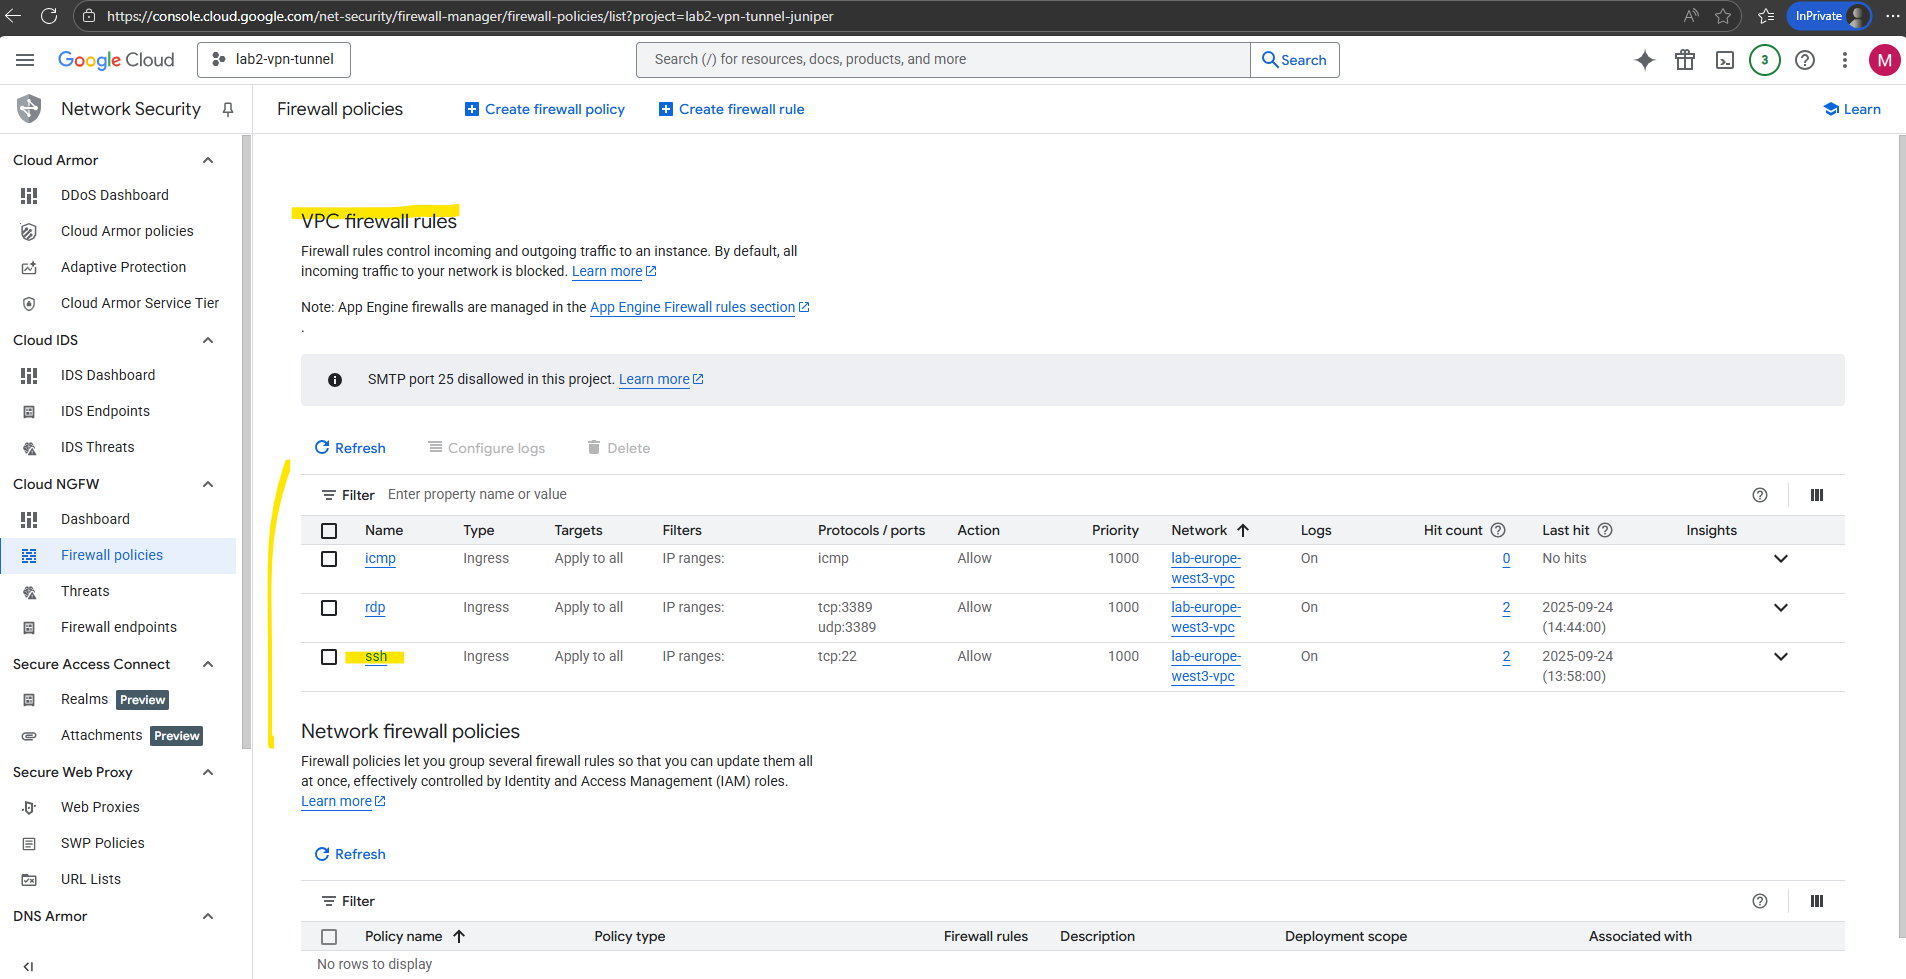Open filter help icon for VPC rules
Image resolution: width=1906 pixels, height=979 pixels.
(x=1760, y=495)
